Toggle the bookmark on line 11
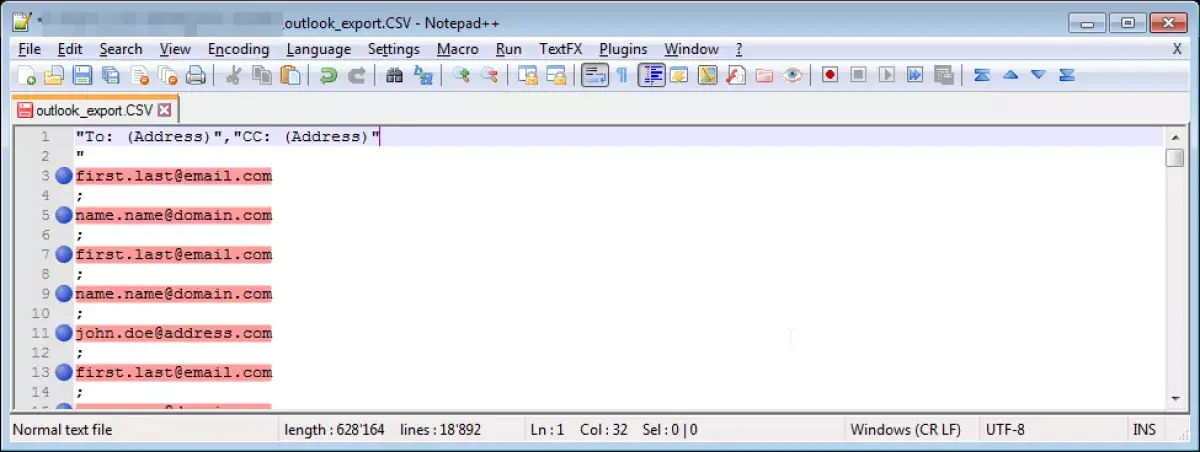 click(63, 333)
